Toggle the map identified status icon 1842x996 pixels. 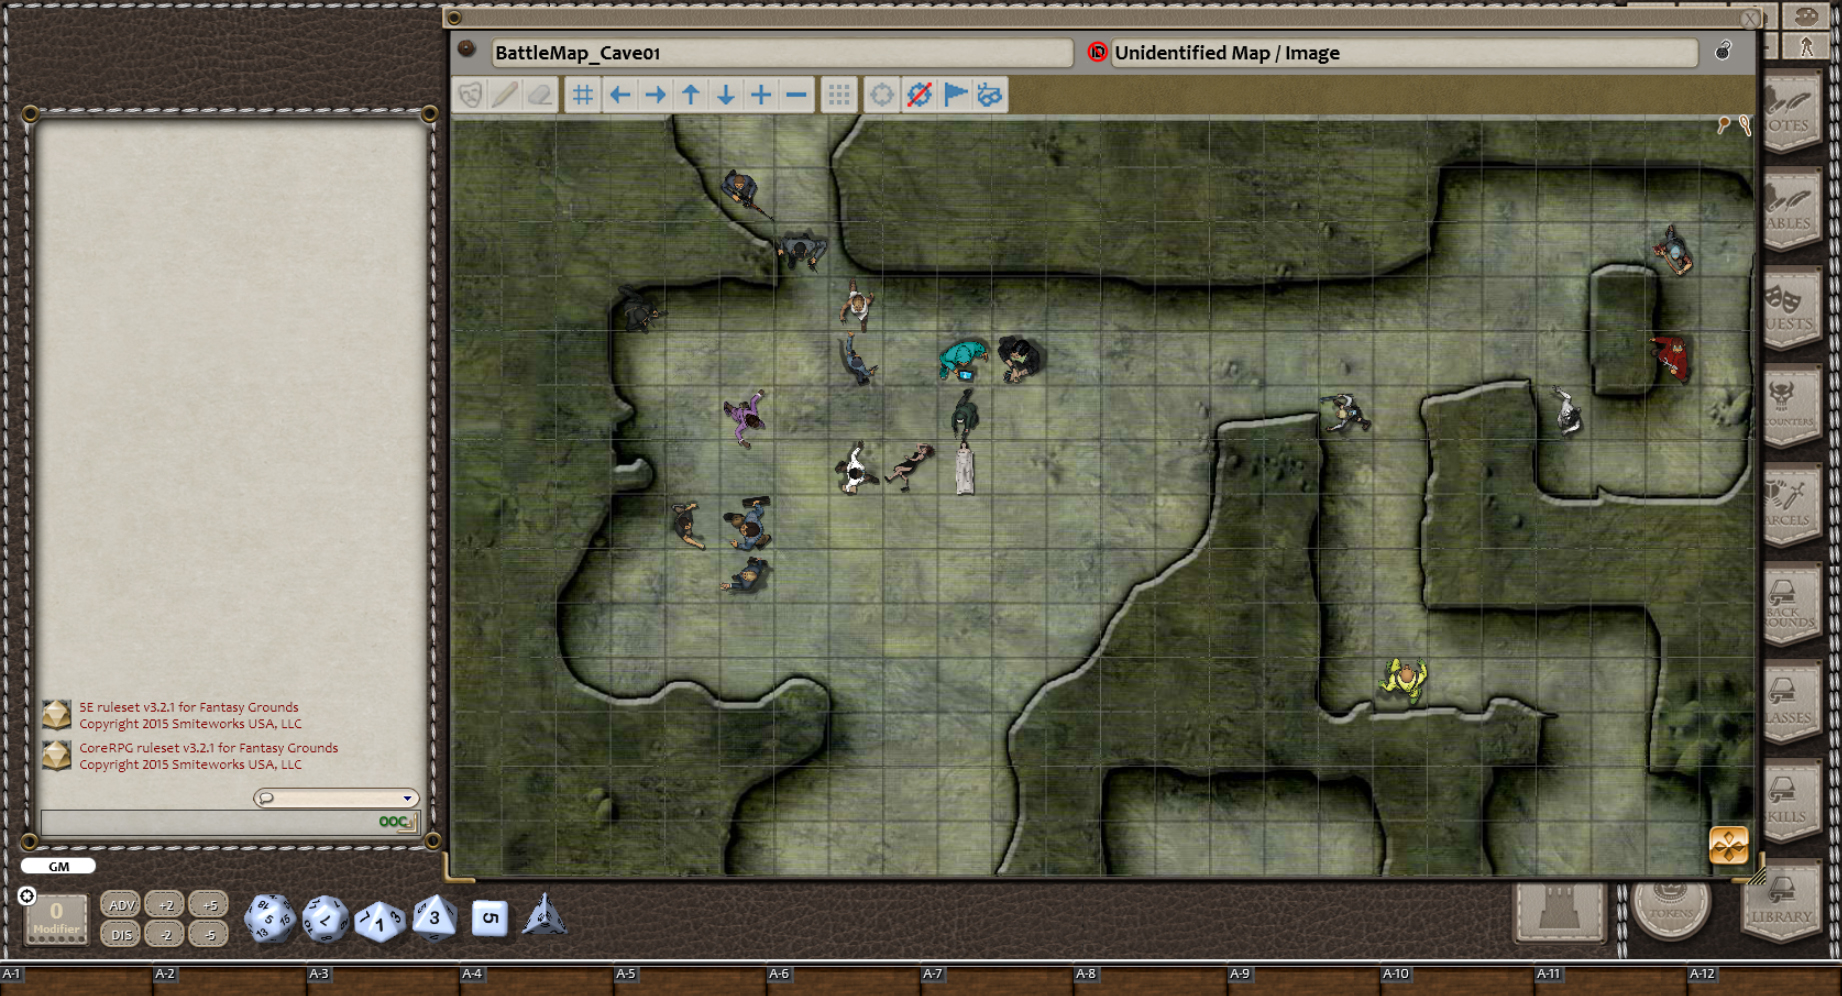click(x=1097, y=53)
